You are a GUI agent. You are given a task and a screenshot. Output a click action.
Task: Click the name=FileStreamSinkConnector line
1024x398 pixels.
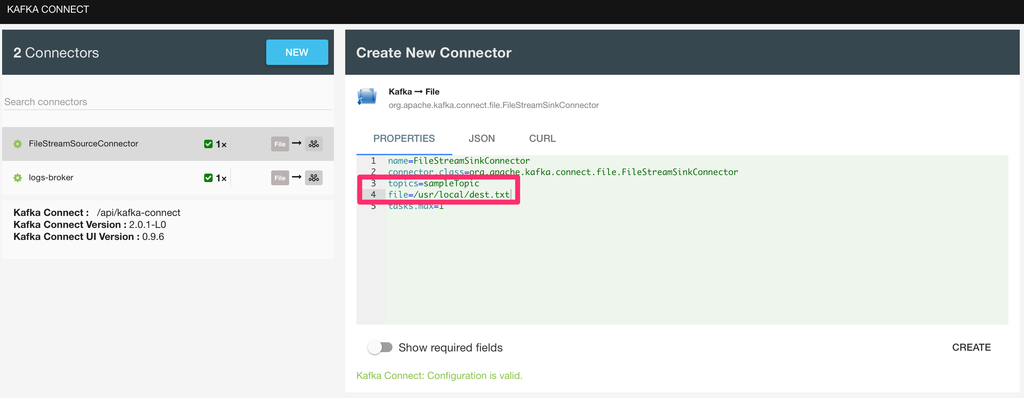pos(458,161)
